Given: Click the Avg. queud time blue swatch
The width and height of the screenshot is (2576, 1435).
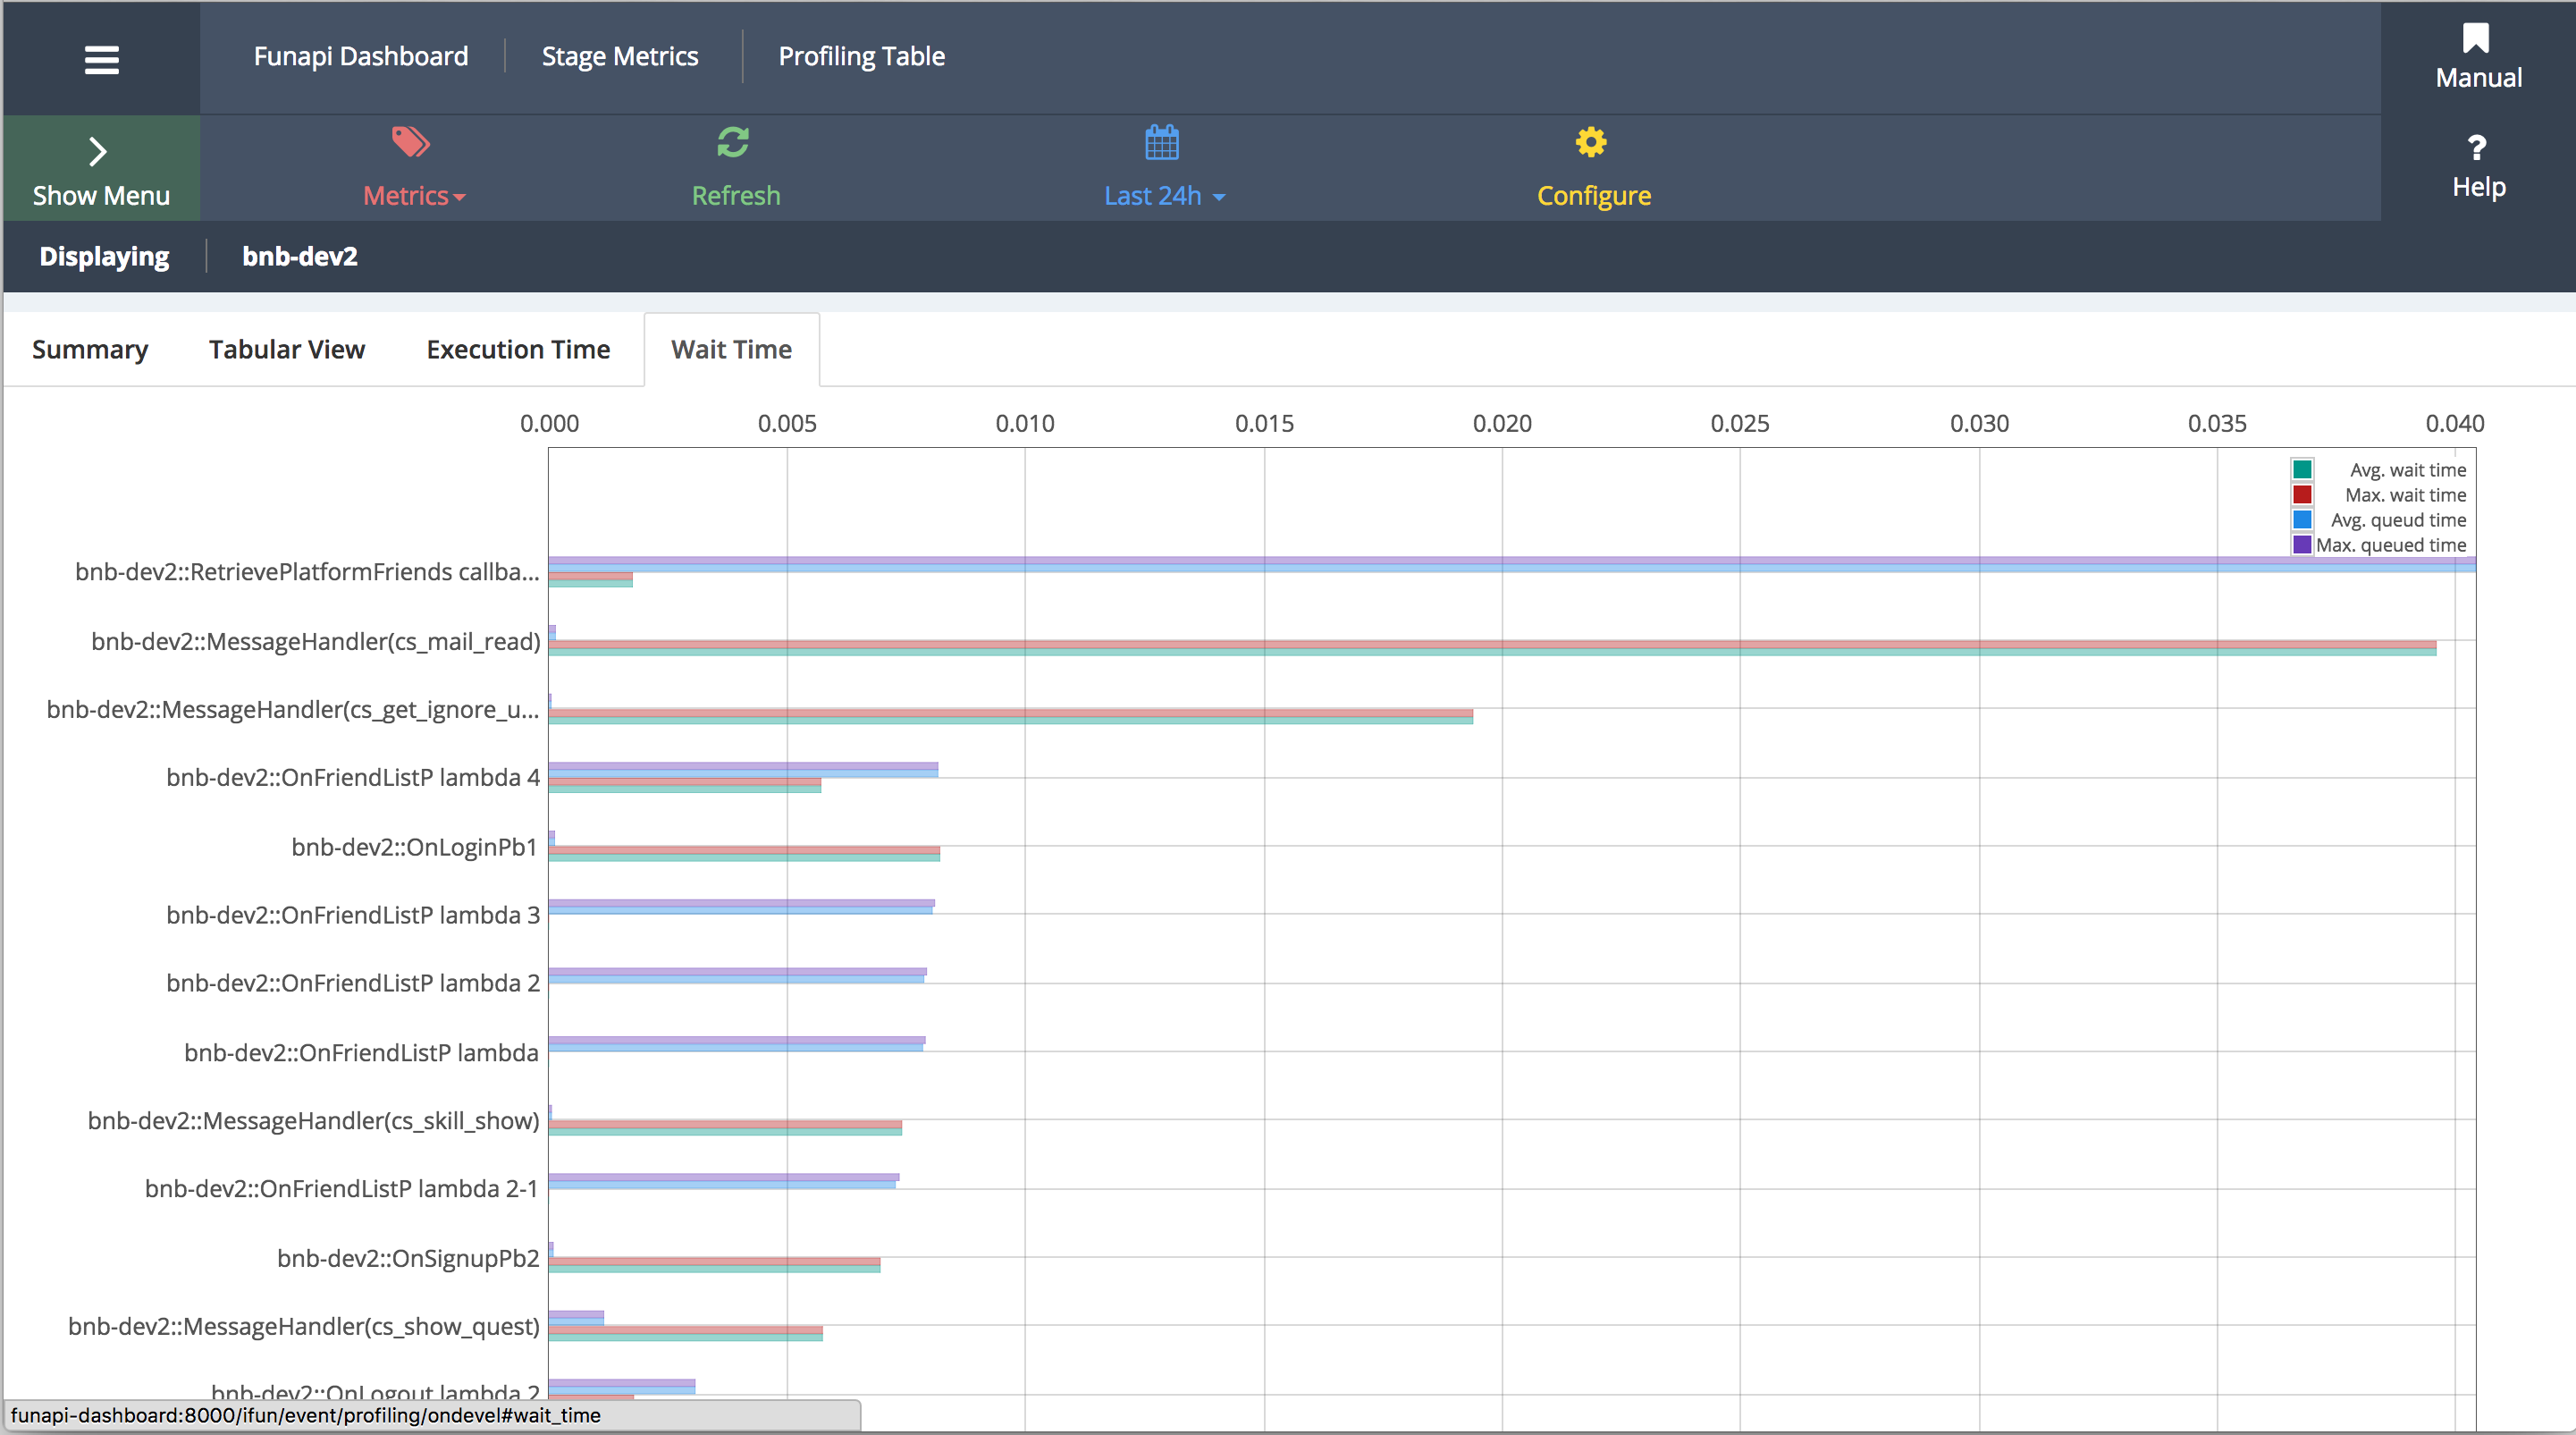Looking at the screenshot, I should tap(2301, 519).
